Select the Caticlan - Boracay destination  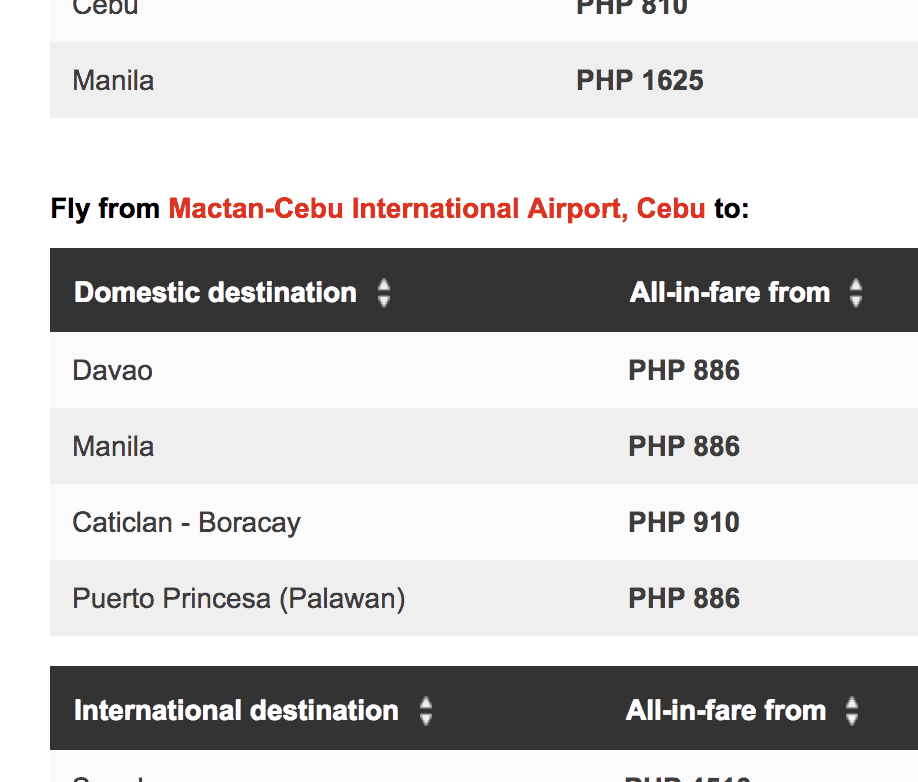pyautogui.click(x=186, y=523)
